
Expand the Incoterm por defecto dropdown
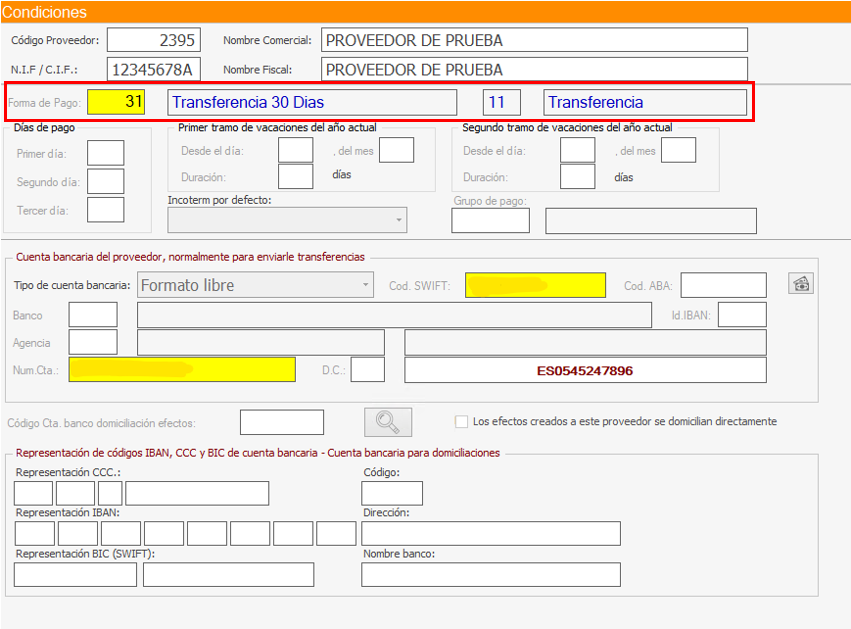click(x=287, y=220)
